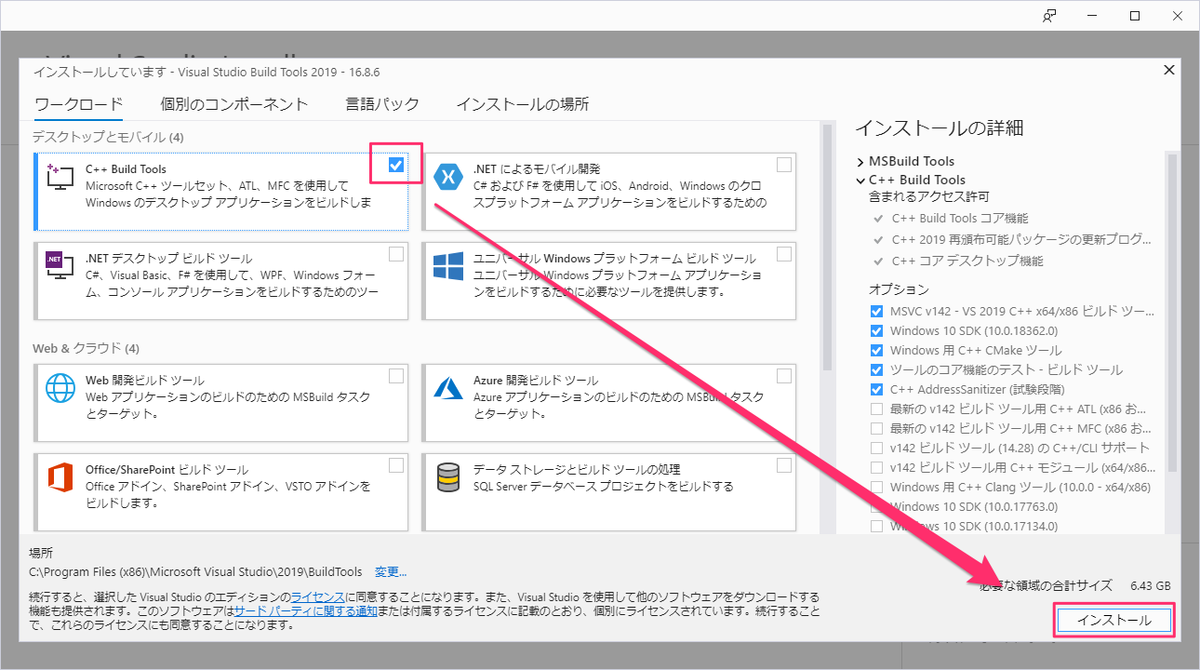Expand the MSBuild Tools details entry
1200x670 pixels.
(x=861, y=160)
